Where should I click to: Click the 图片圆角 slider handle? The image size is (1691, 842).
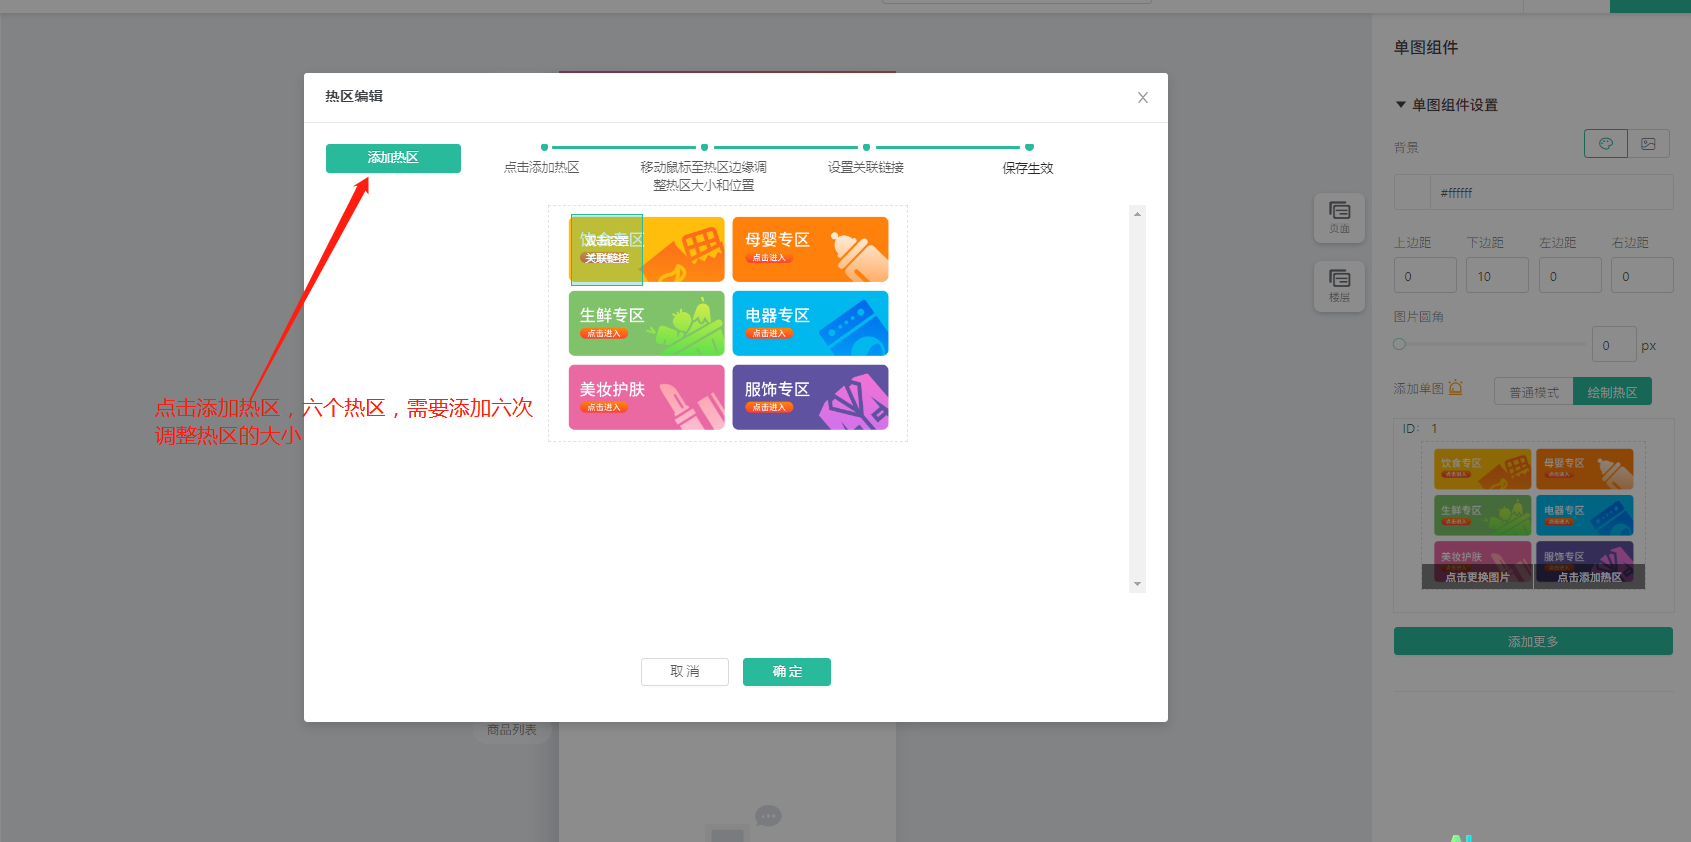(x=1399, y=344)
